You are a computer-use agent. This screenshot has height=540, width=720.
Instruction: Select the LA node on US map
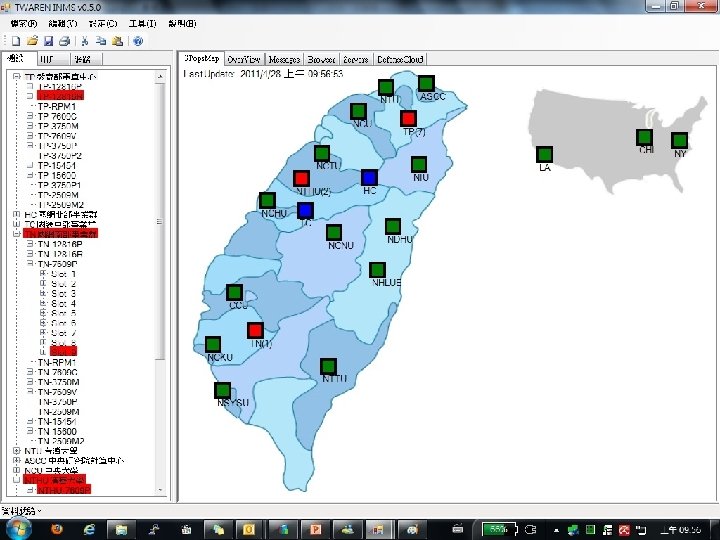[x=544, y=154]
